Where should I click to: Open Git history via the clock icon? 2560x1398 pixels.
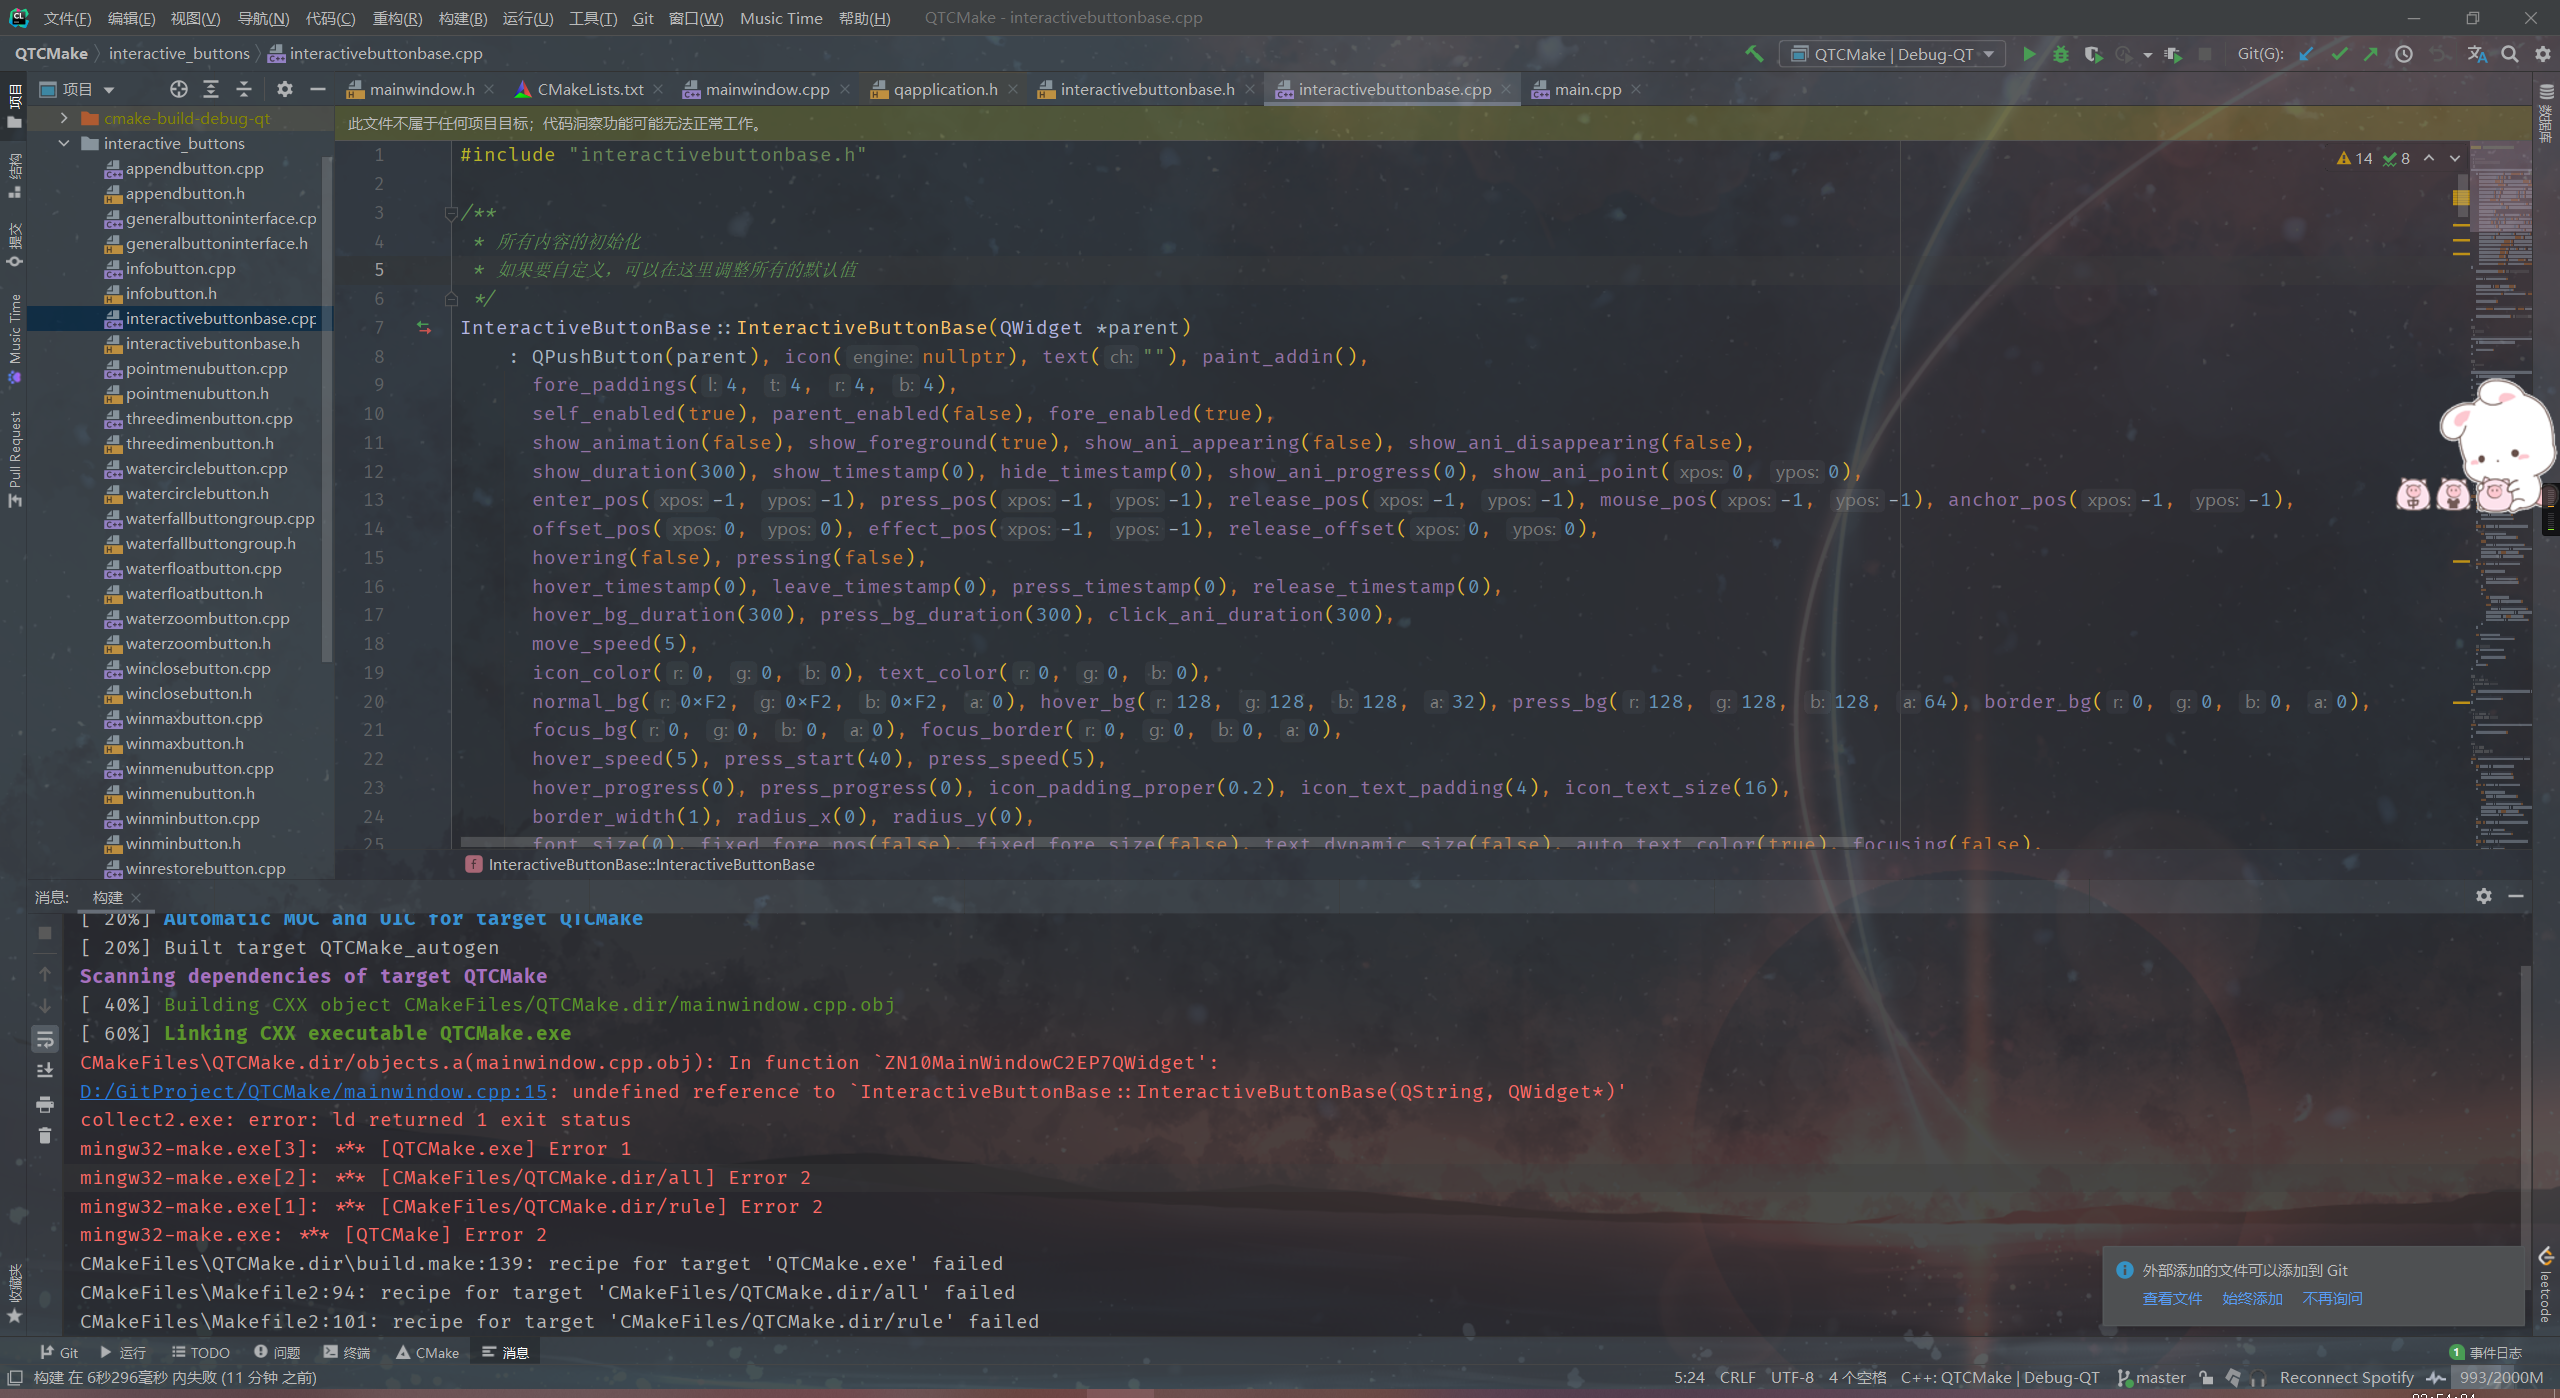click(2404, 54)
